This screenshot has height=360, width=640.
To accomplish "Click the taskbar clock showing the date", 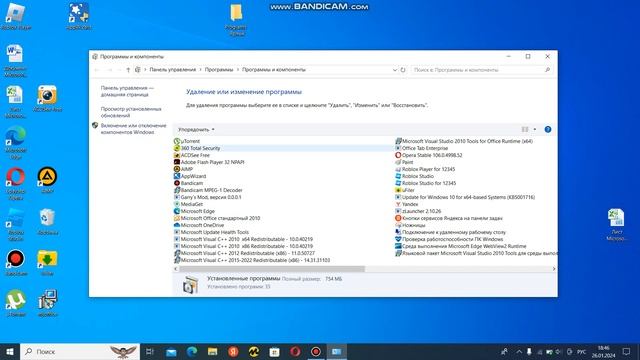I will point(603,351).
